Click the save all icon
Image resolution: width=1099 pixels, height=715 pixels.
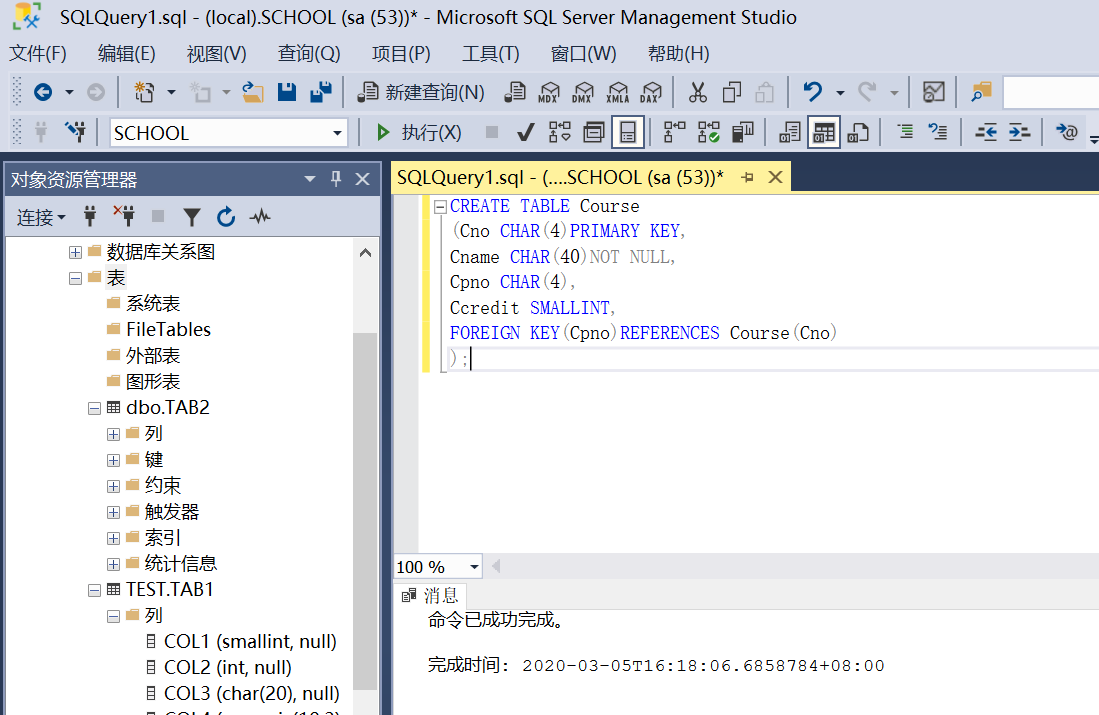point(321,92)
